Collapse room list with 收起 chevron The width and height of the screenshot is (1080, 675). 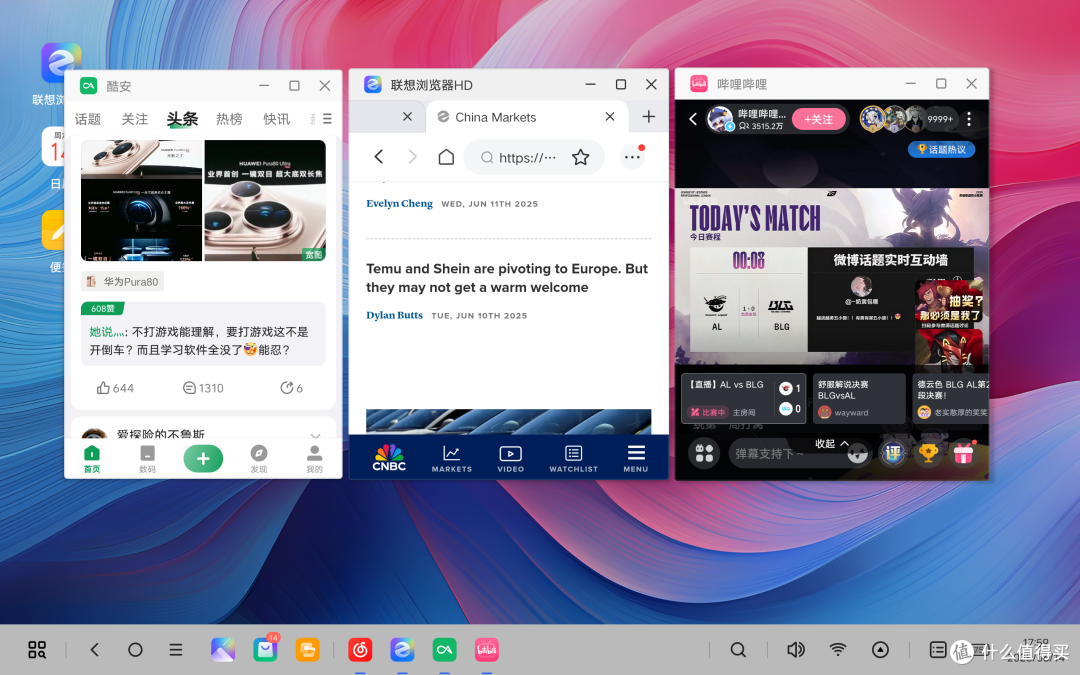(832, 444)
